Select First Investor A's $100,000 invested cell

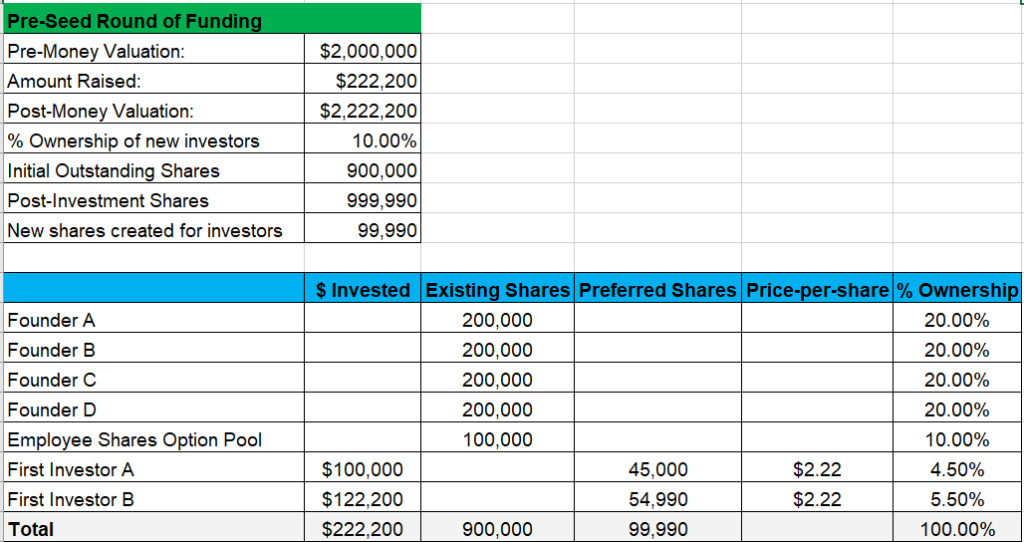coord(363,470)
